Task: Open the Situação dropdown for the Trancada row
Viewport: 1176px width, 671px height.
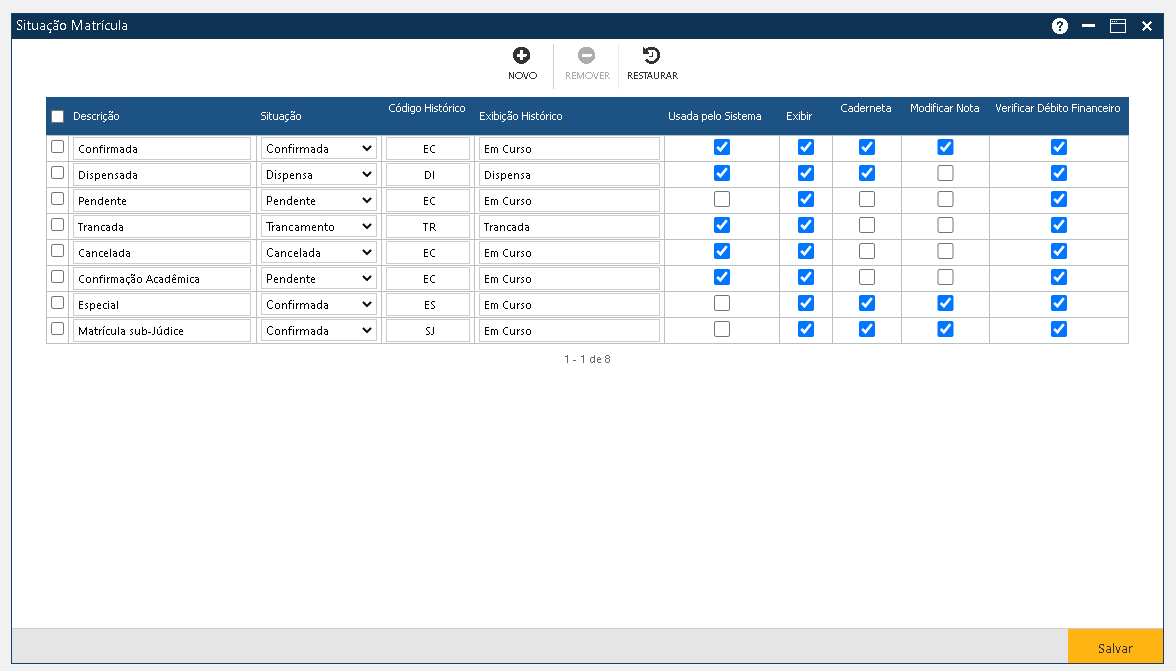Action: [318, 227]
